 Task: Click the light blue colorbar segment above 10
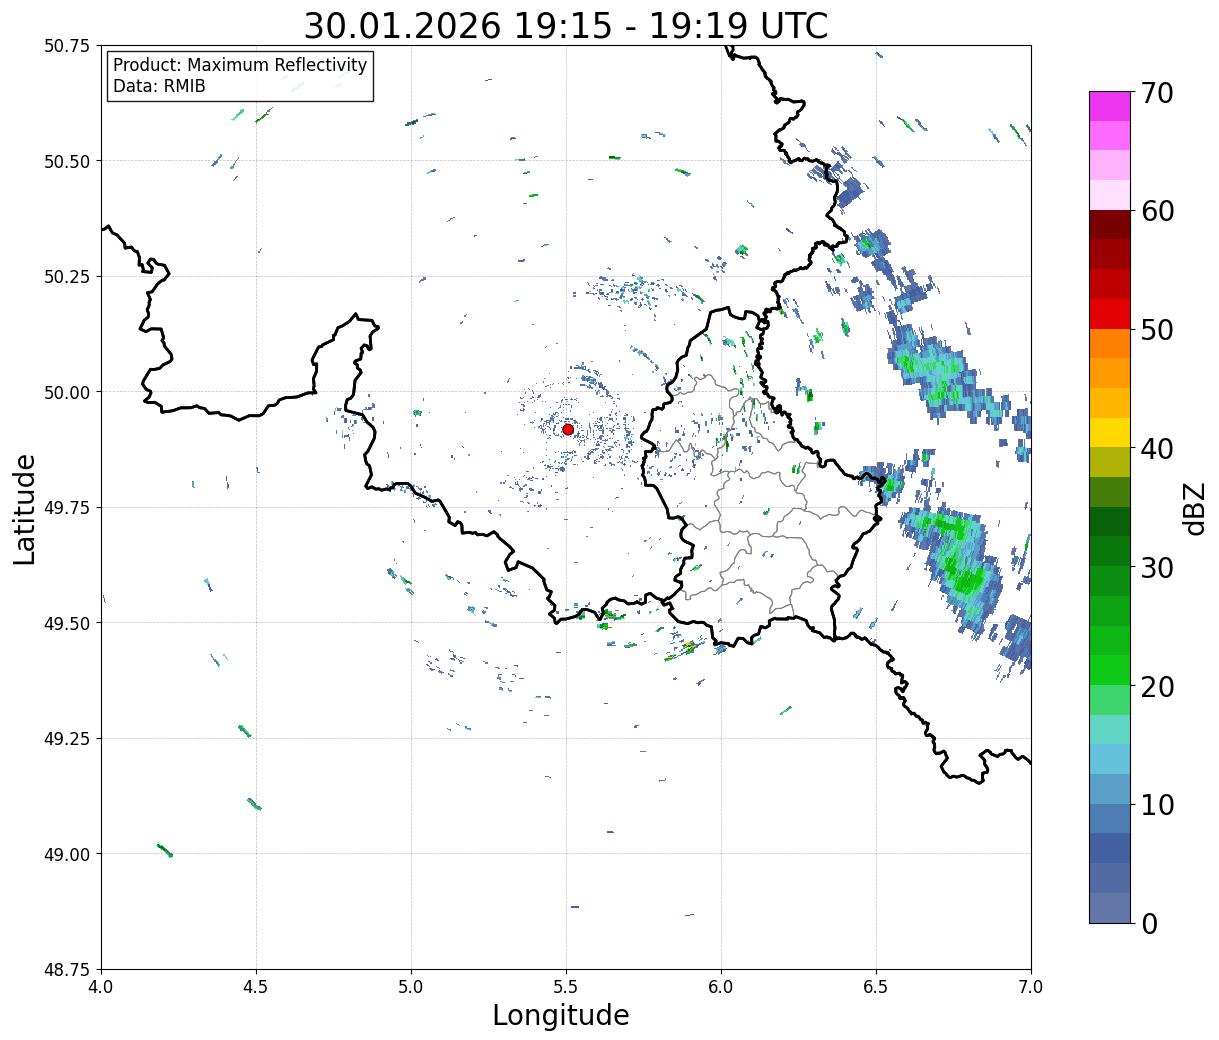click(1110, 789)
